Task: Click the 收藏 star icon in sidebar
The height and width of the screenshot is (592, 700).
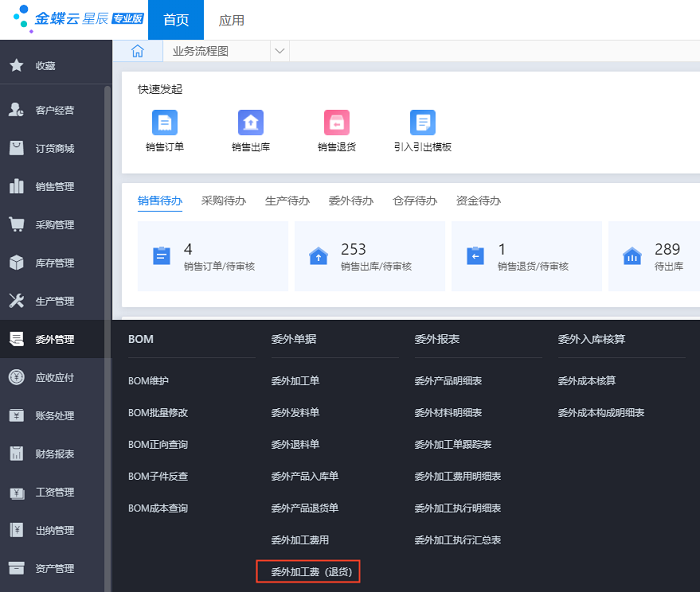Action: (x=17, y=65)
